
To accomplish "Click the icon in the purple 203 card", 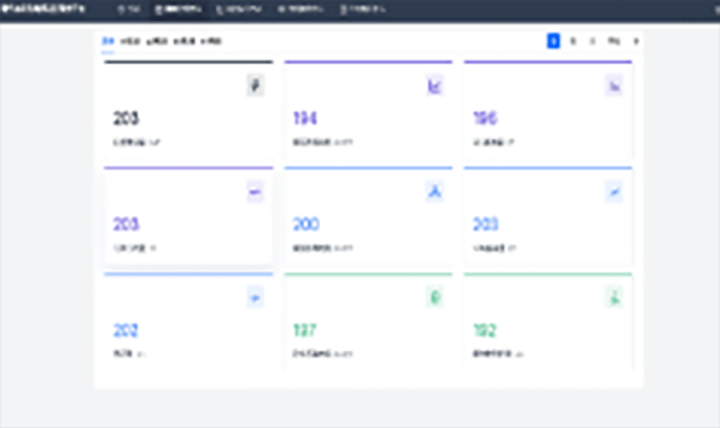I will pyautogui.click(x=255, y=192).
